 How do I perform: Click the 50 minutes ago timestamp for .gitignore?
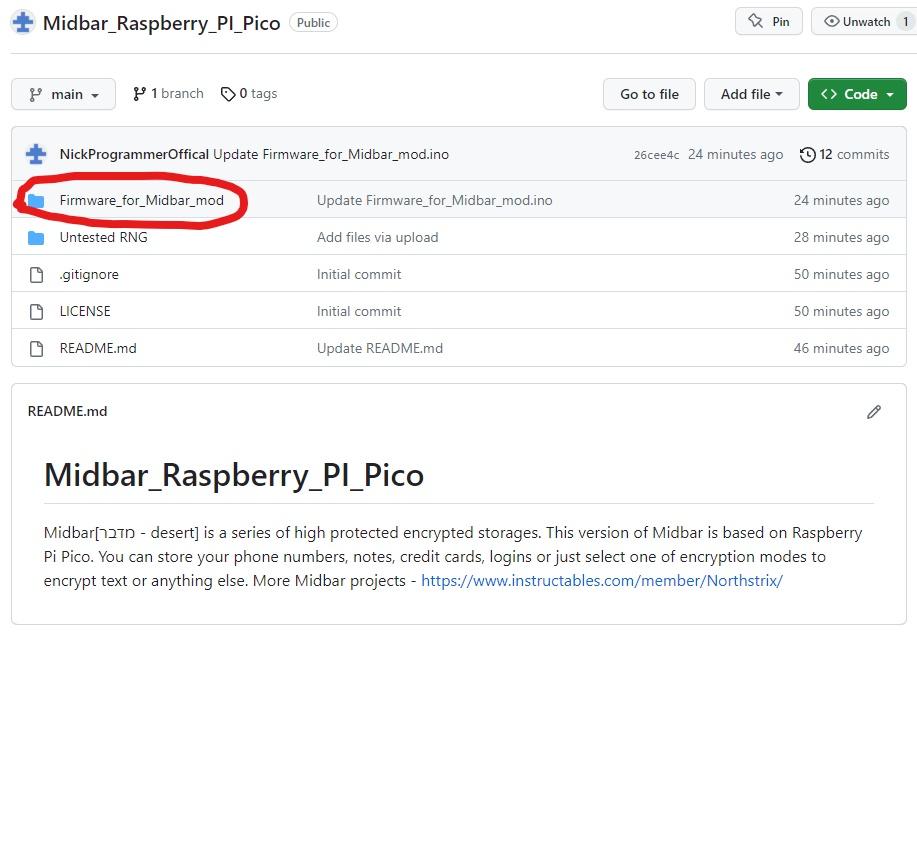(x=841, y=274)
